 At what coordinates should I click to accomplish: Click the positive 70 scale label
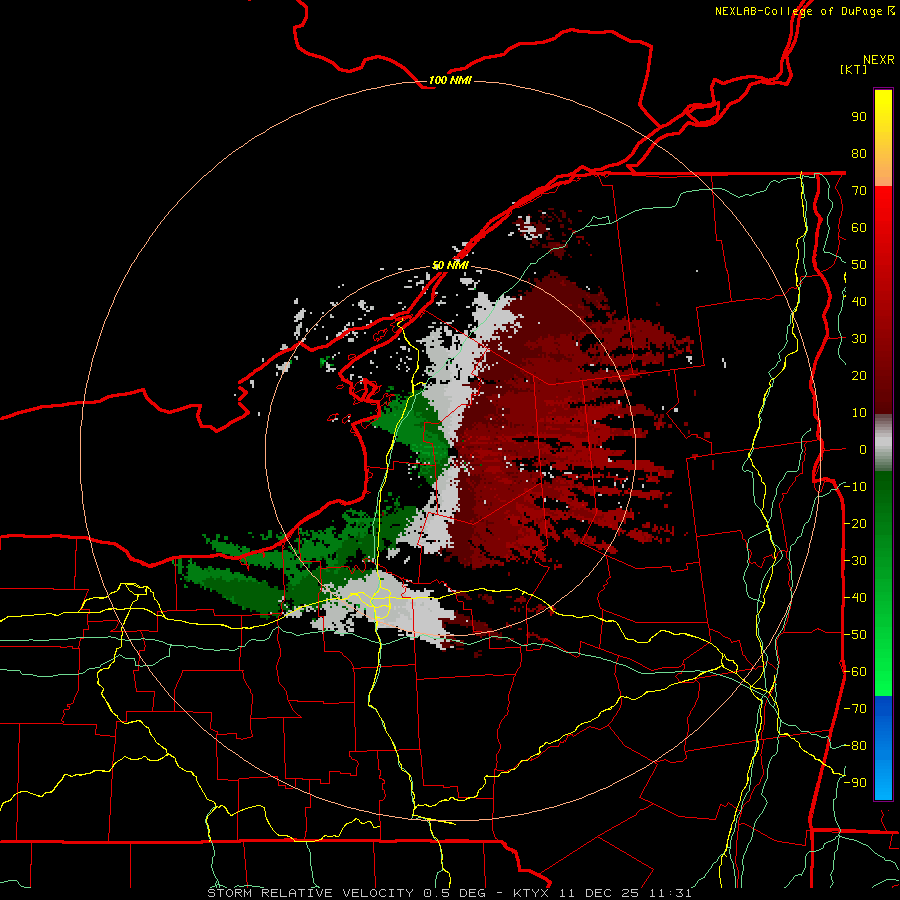click(x=859, y=191)
